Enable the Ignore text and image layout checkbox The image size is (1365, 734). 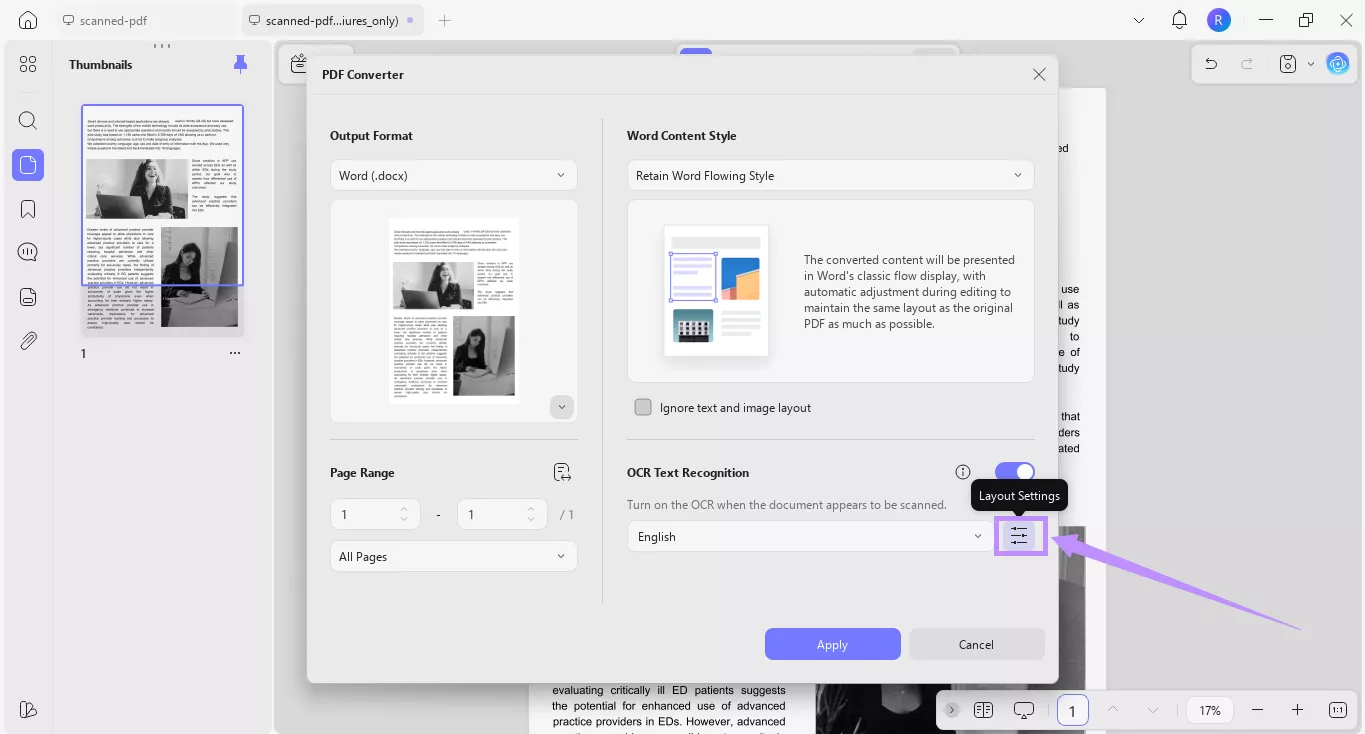tap(643, 407)
